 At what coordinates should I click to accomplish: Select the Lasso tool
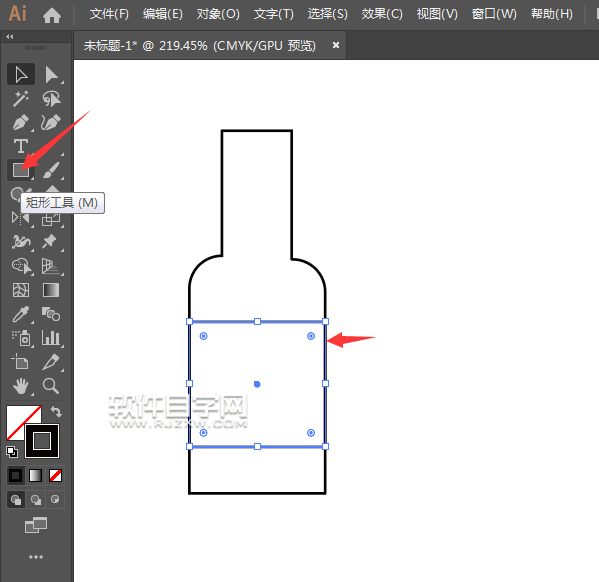coord(51,99)
